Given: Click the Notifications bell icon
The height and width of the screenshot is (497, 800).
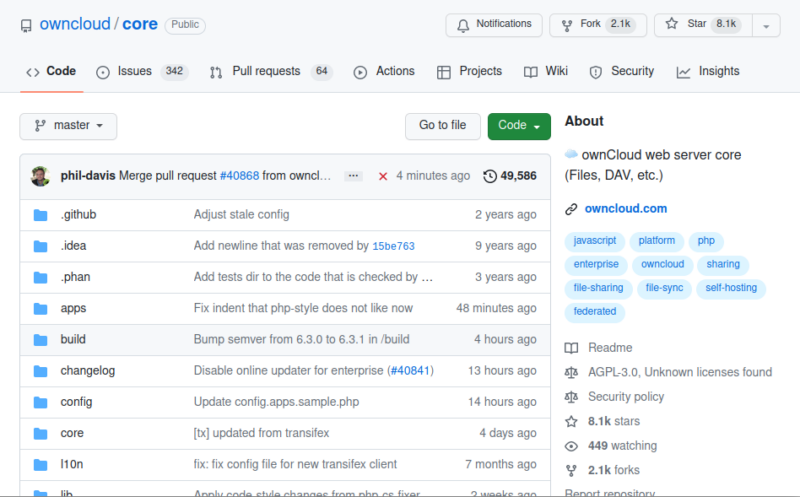Looking at the screenshot, I should point(463,25).
